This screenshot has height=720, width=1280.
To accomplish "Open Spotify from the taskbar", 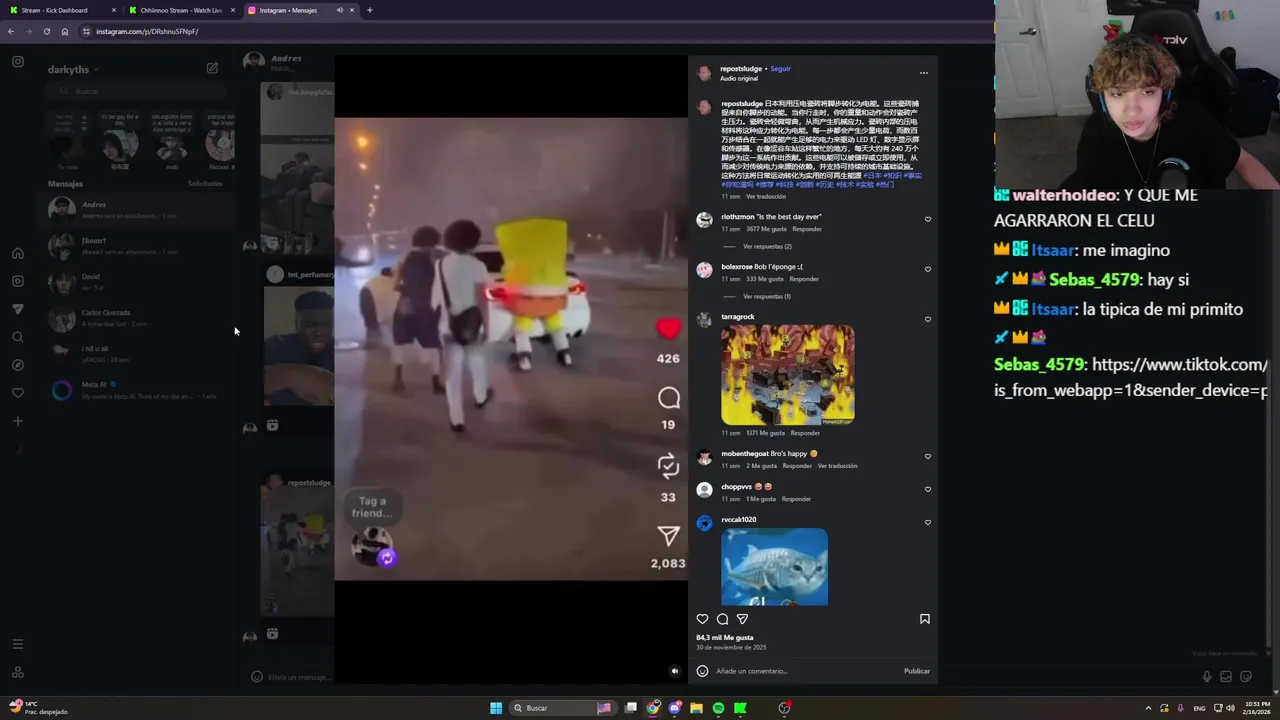I will (718, 708).
